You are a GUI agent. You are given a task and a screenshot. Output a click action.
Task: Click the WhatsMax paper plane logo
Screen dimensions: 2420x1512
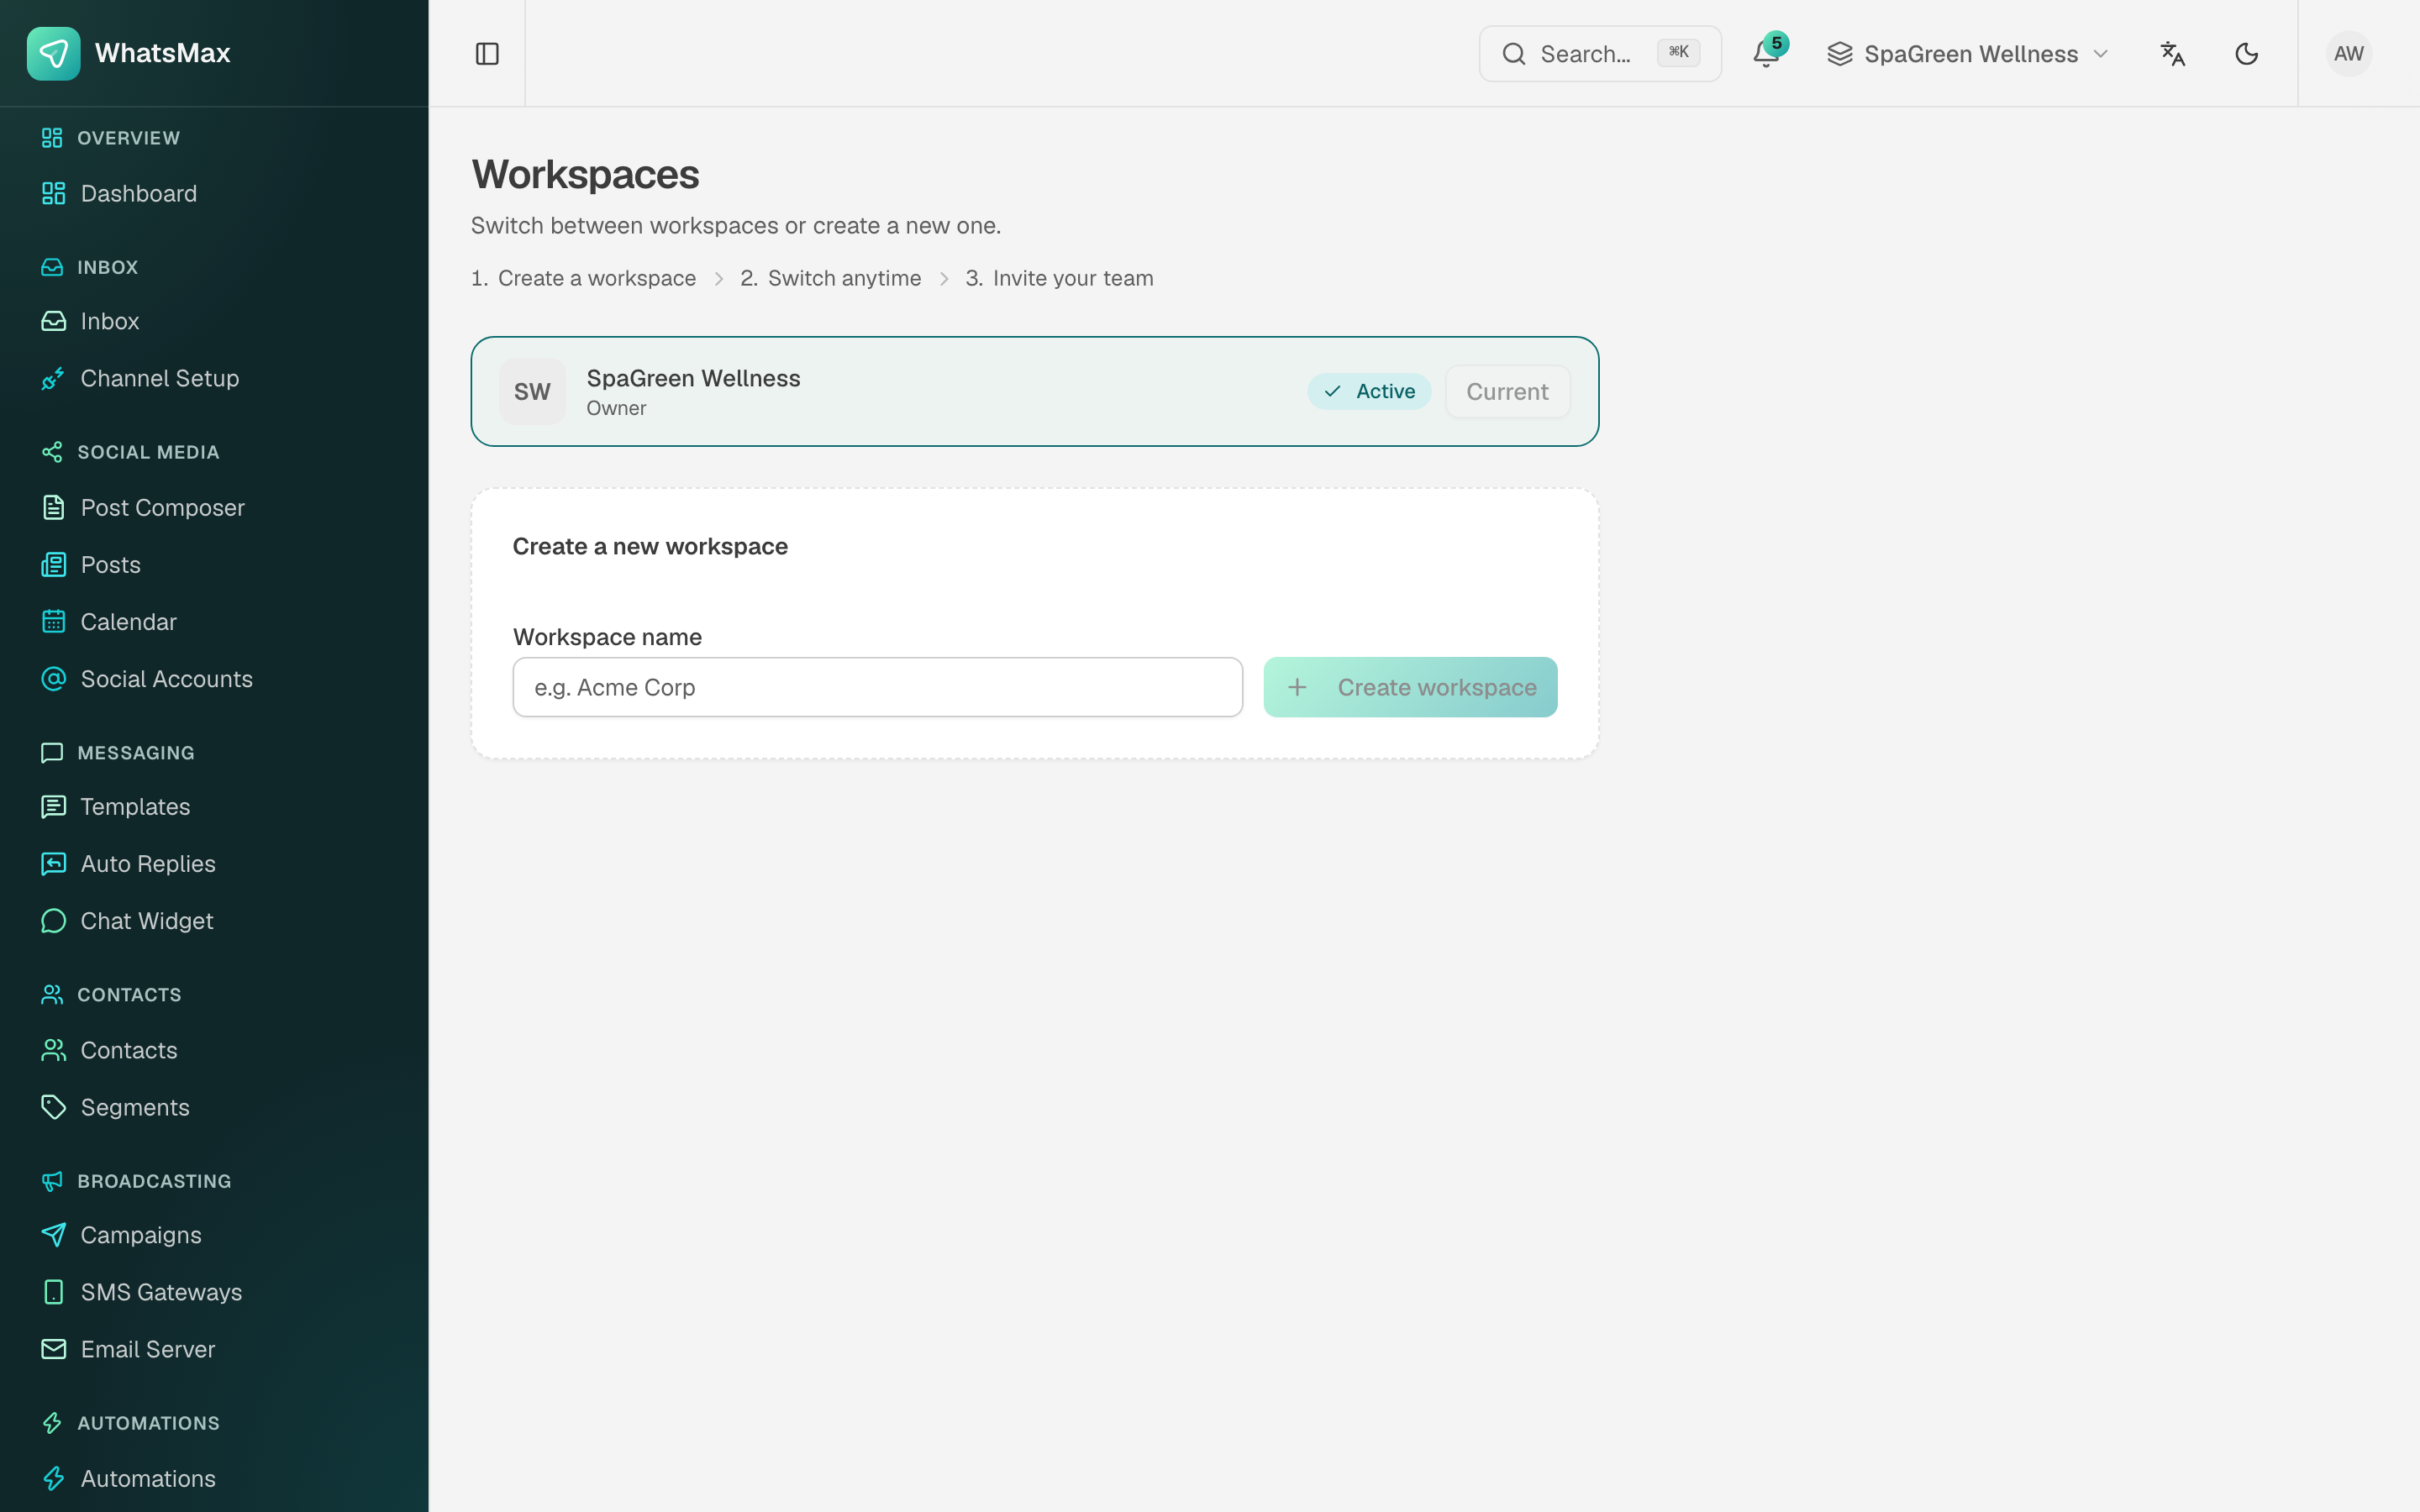[53, 53]
